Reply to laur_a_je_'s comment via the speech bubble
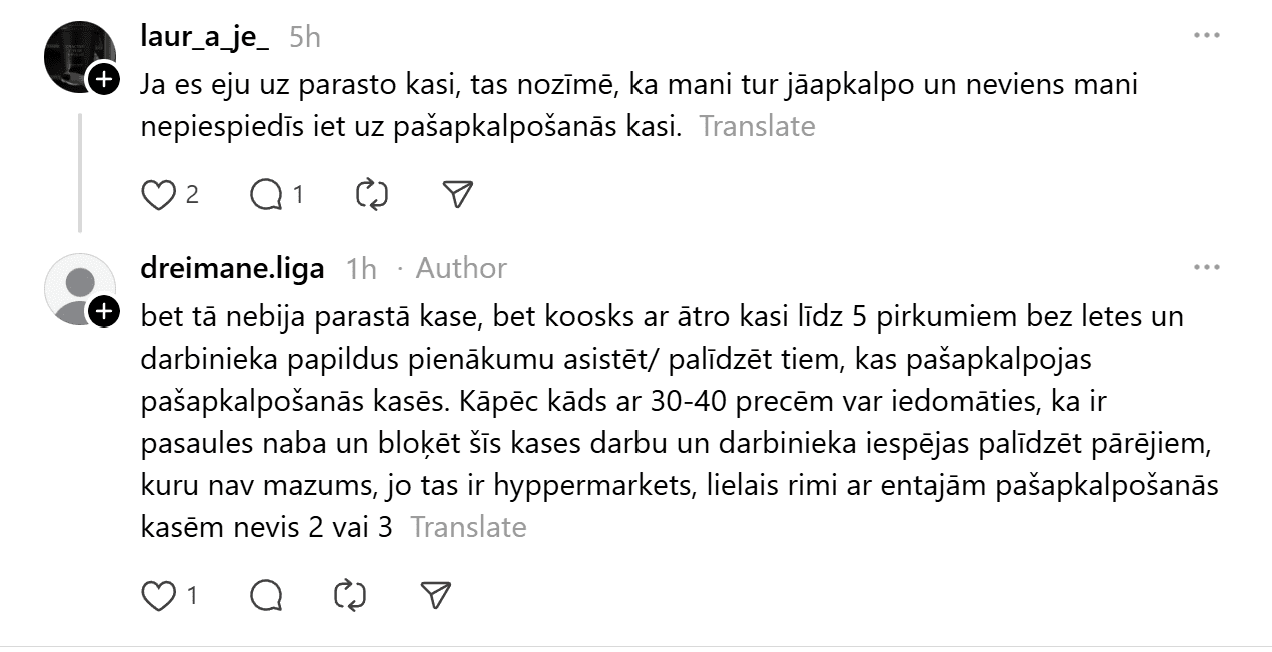 (266, 194)
